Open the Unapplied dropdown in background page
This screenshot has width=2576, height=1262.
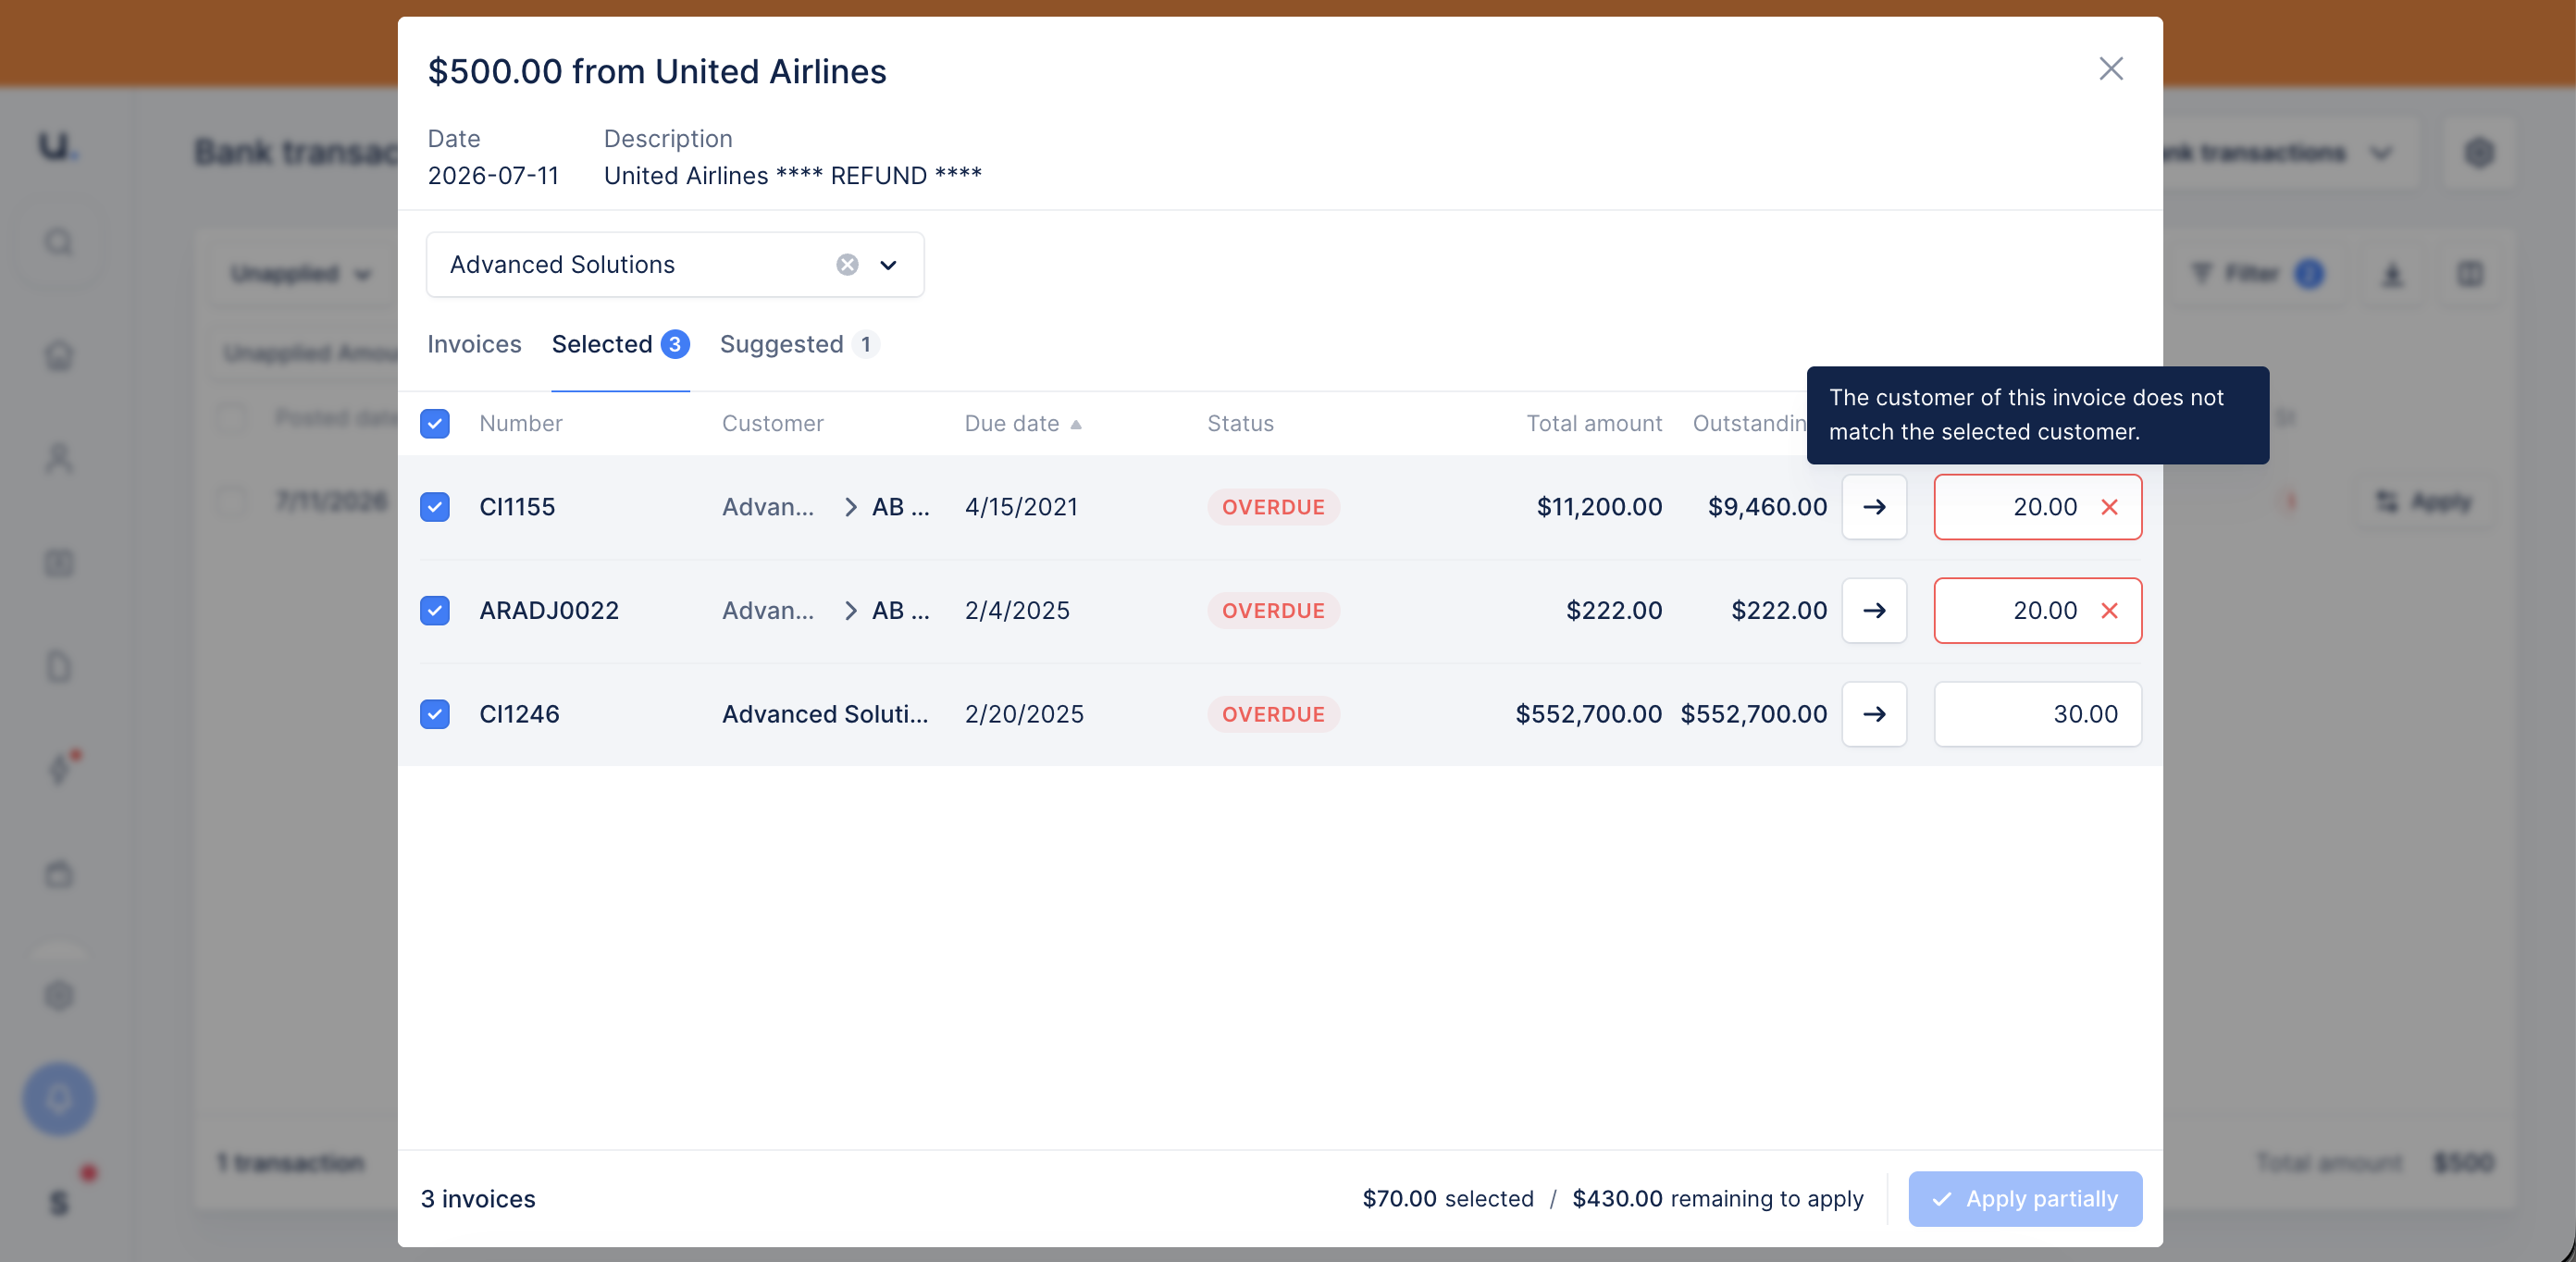point(300,274)
